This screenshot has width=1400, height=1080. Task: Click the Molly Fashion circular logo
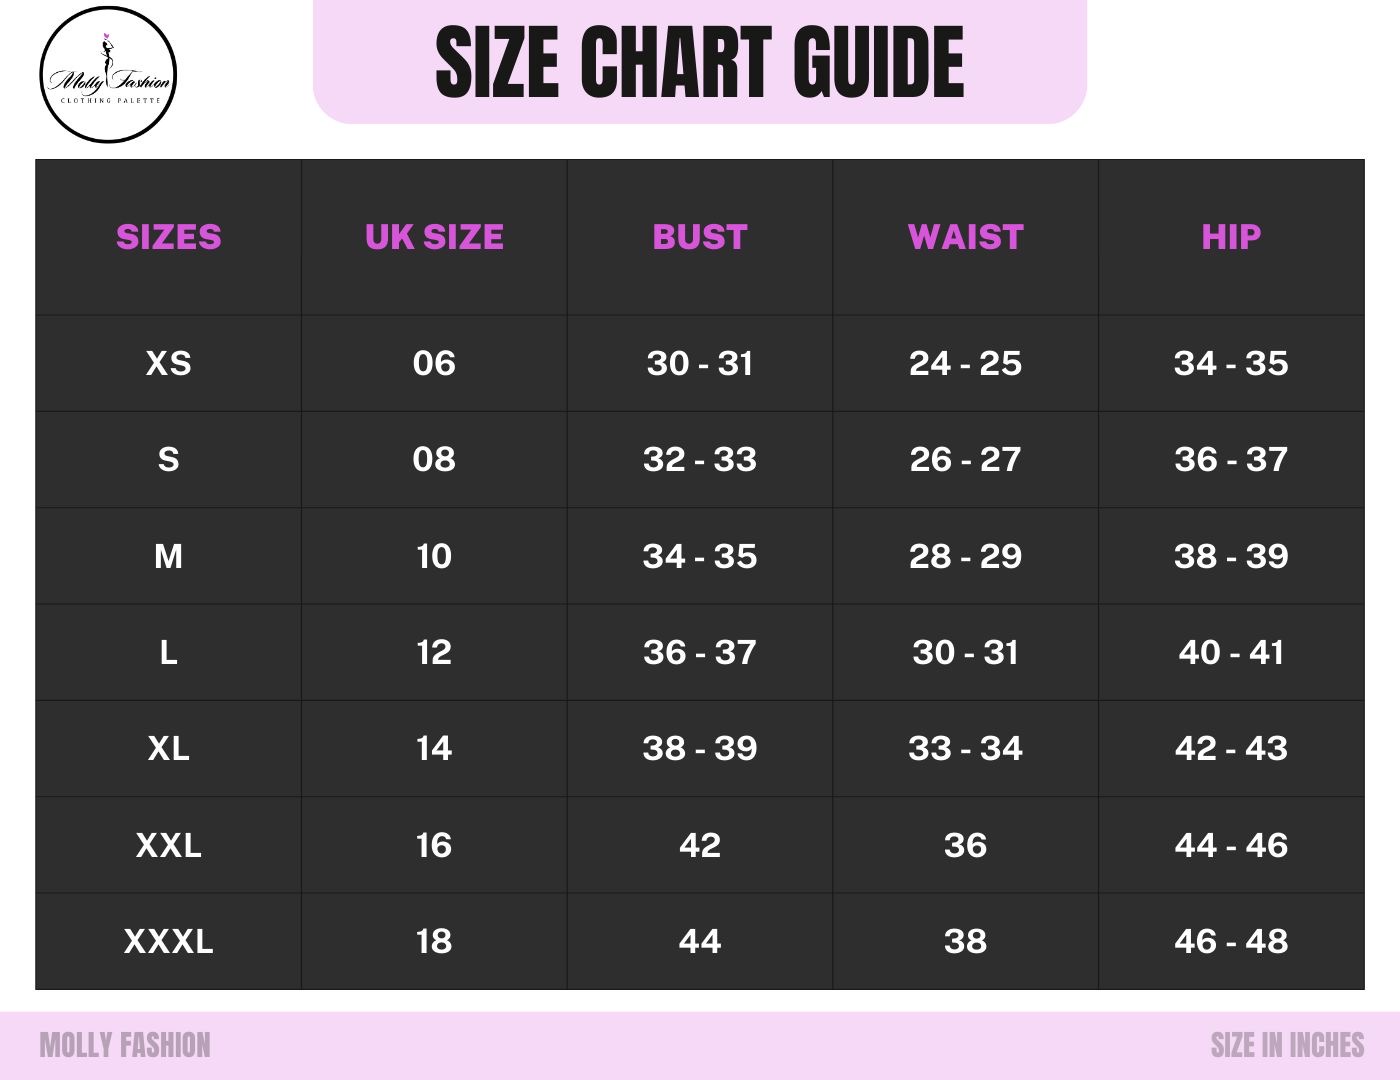point(108,75)
